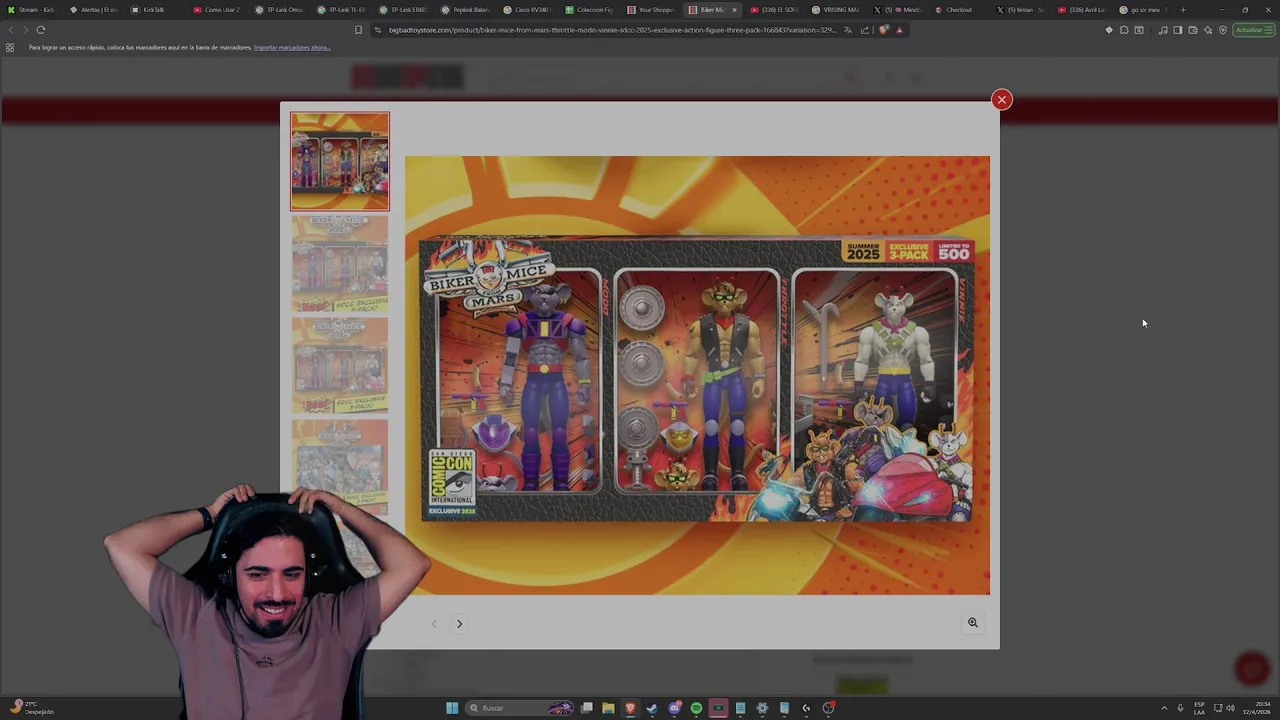Open a new browser tab with plus
Screen dimensions: 1280x720
pyautogui.click(x=1183, y=10)
